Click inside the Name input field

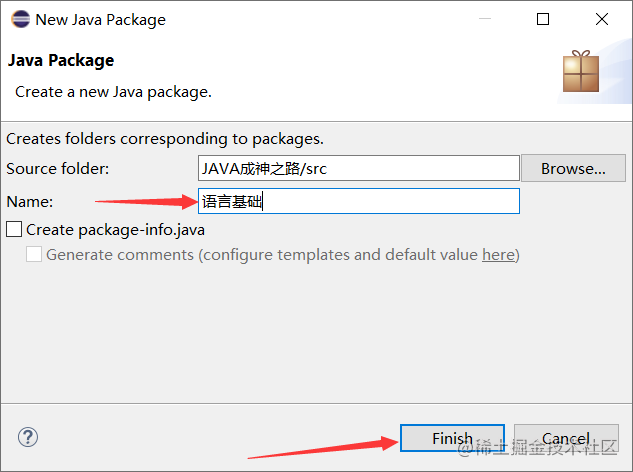click(x=359, y=201)
